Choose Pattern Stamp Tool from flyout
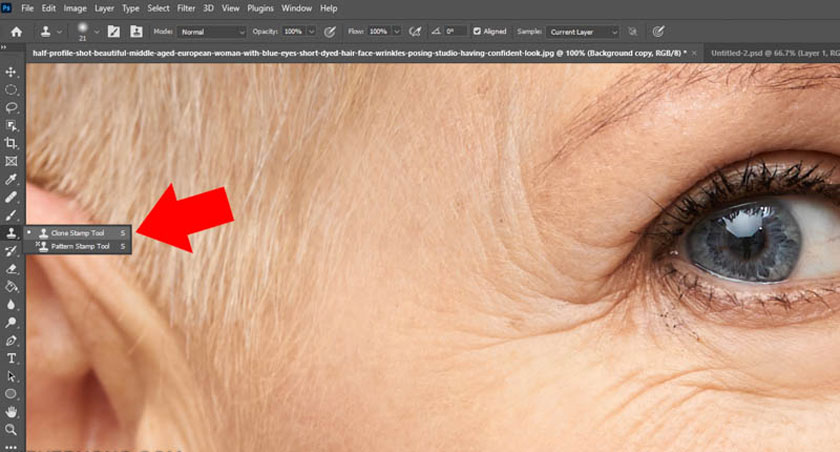 point(80,246)
